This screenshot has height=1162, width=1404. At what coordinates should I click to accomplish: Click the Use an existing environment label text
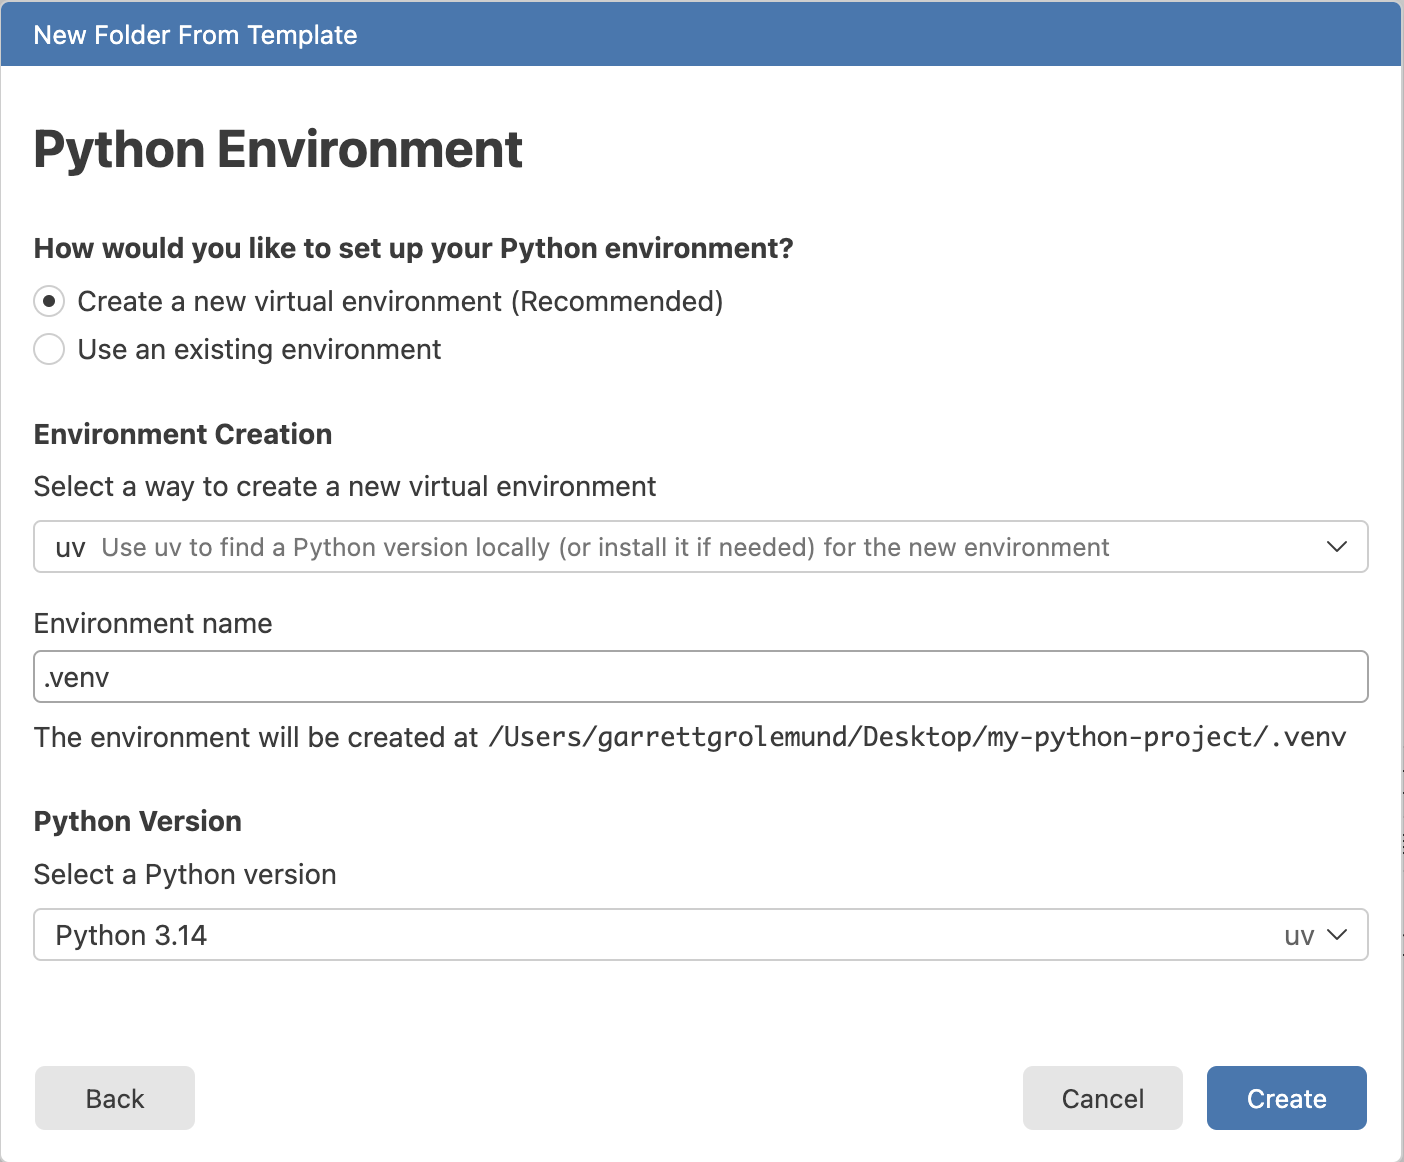tap(259, 349)
